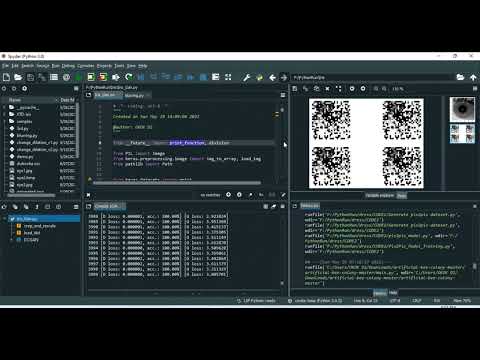Select the Plots pane tab

click(401, 196)
